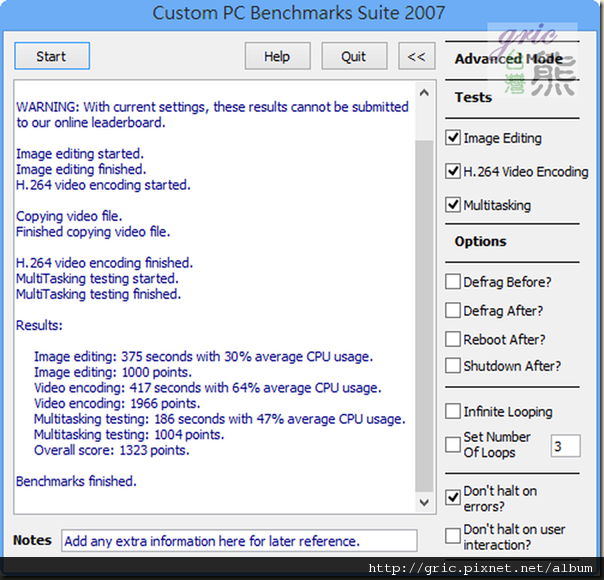Uncheck H.264 Video Encoding test
The height and width of the screenshot is (580, 604).
coord(453,171)
